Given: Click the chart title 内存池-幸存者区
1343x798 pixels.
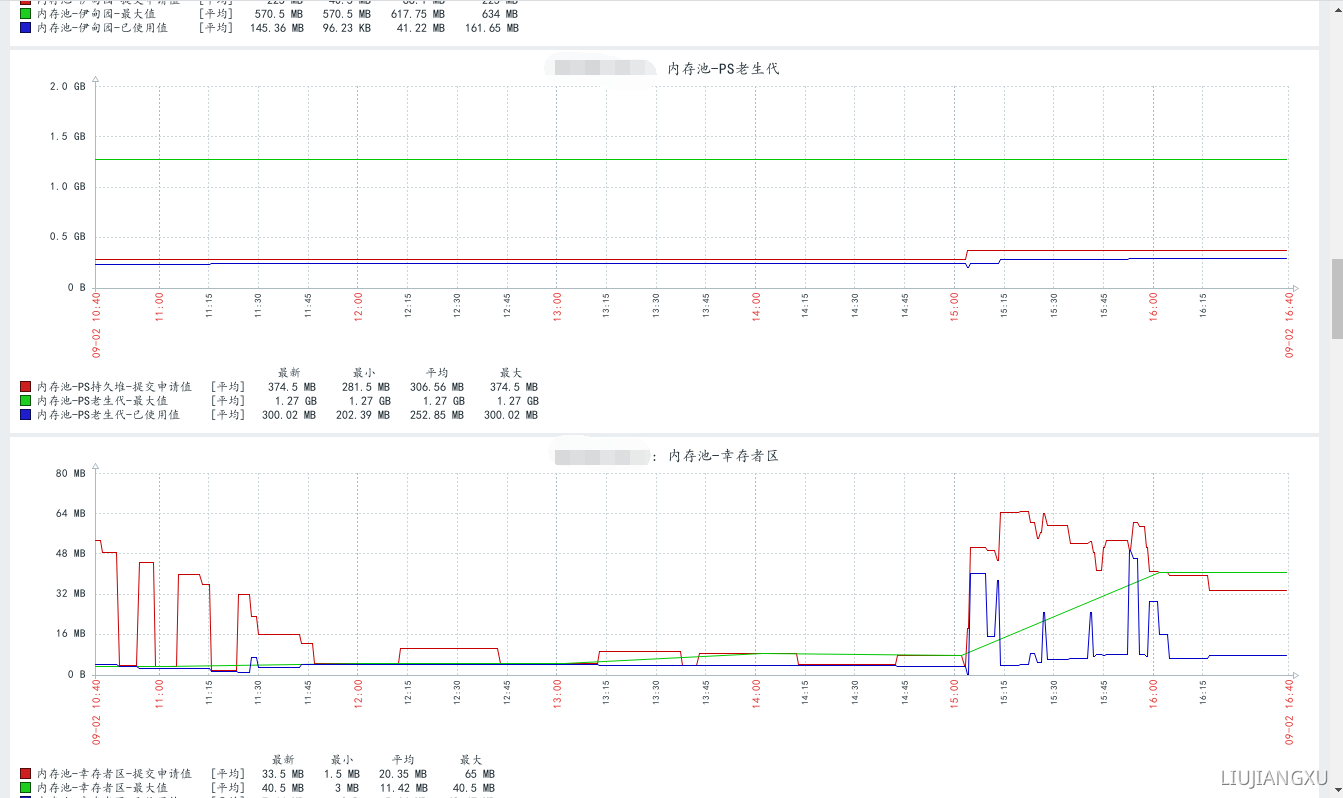Looking at the screenshot, I should tap(723, 455).
